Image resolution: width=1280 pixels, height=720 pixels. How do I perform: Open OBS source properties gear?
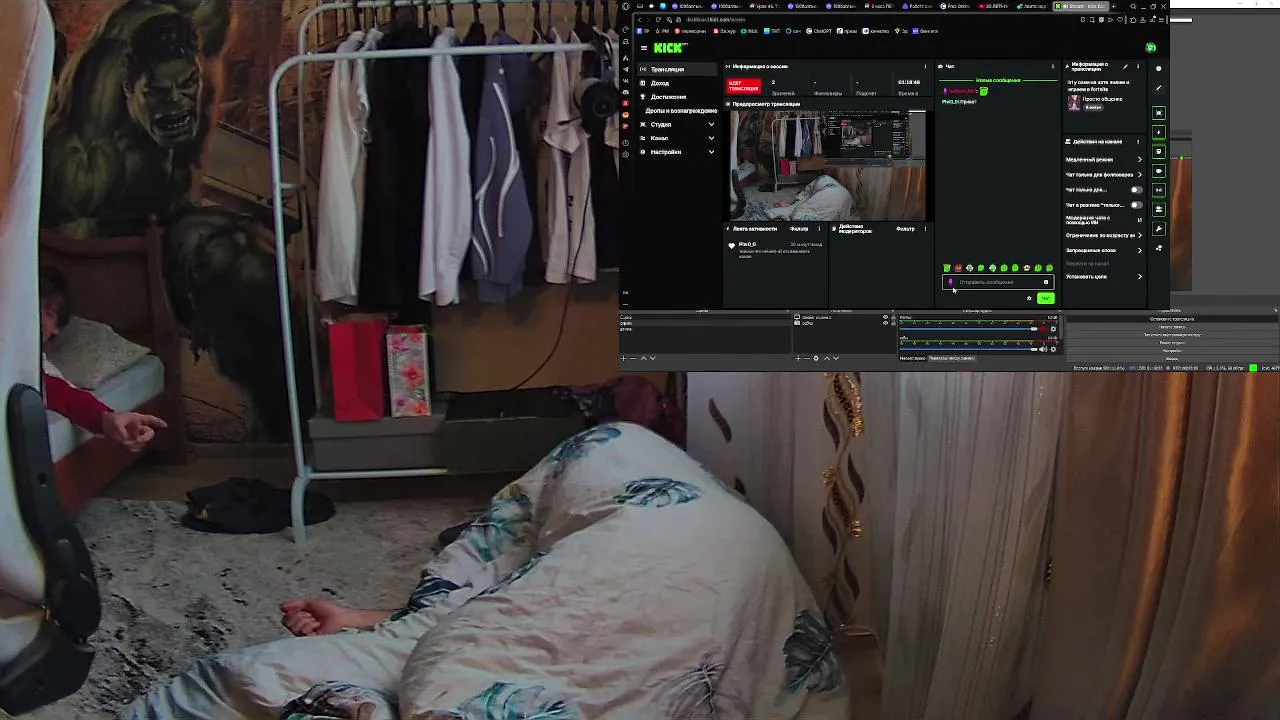tap(816, 358)
